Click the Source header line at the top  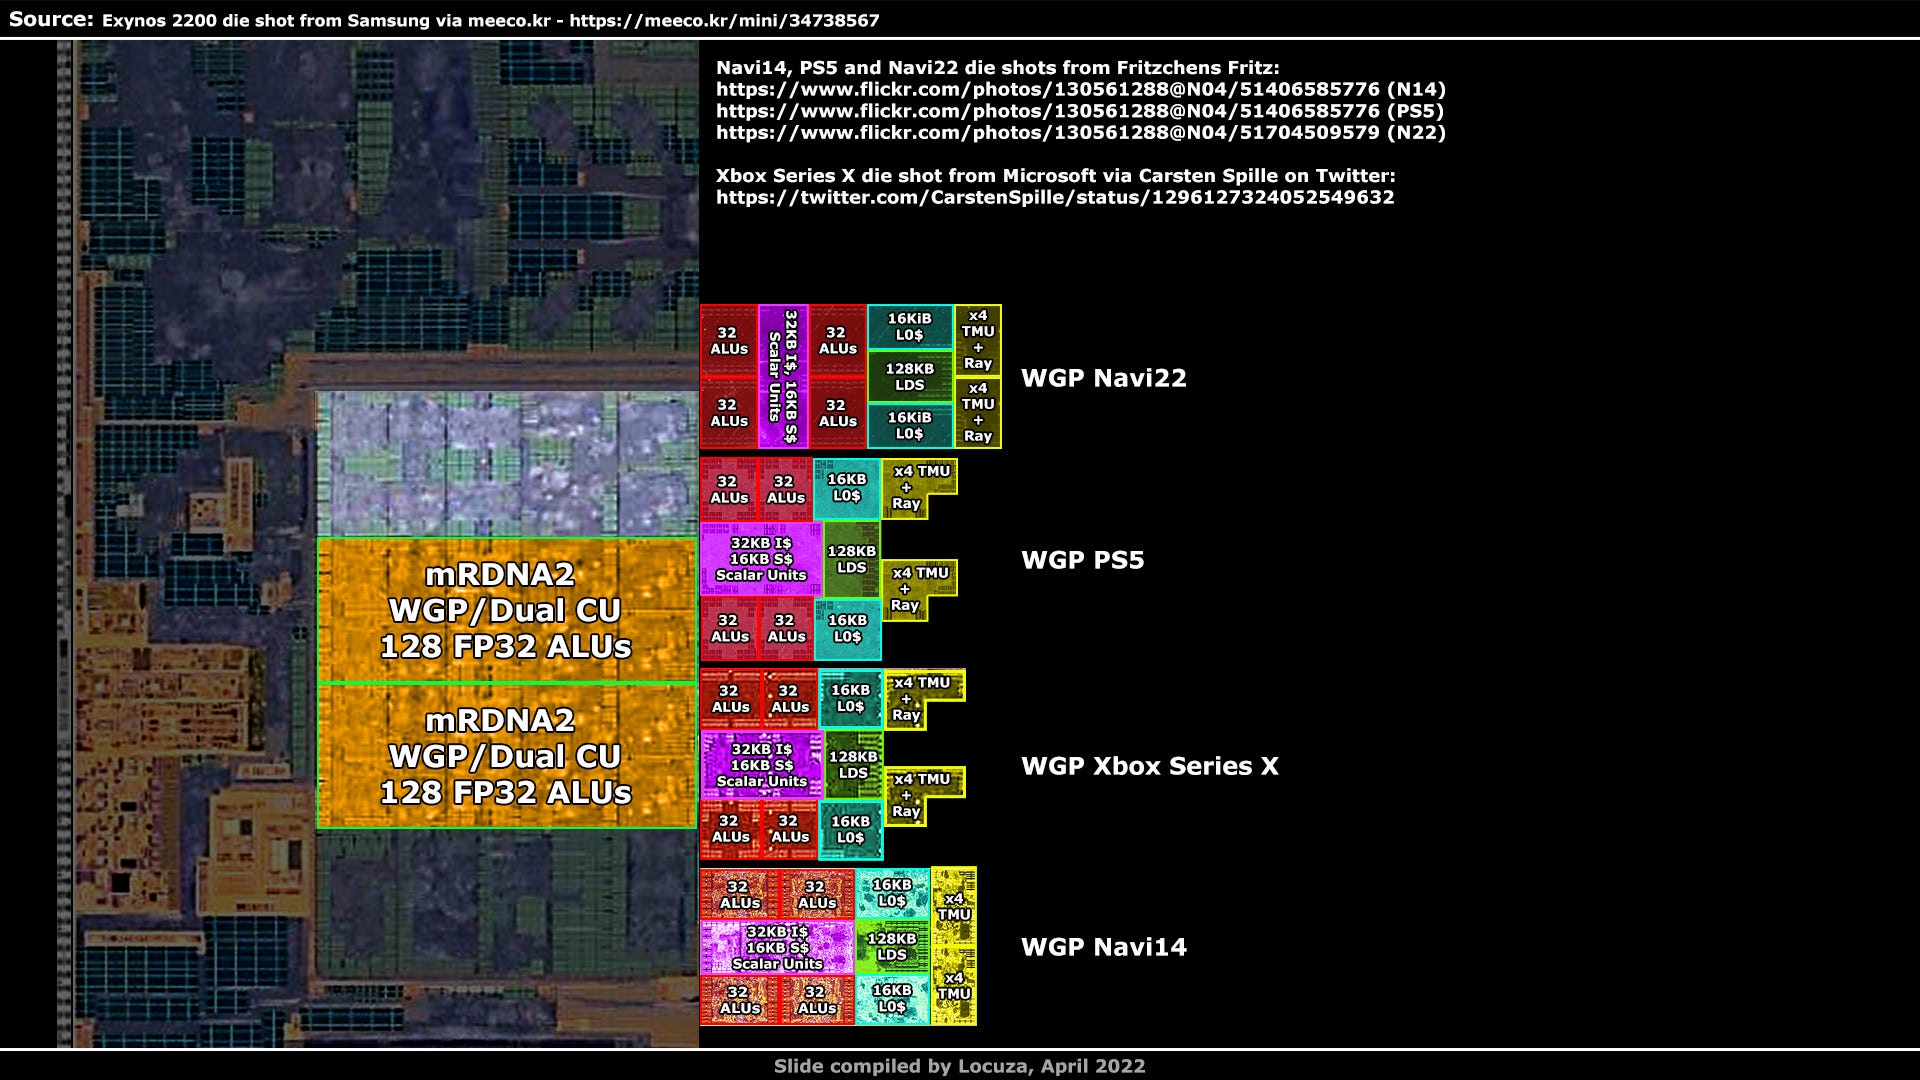point(48,17)
